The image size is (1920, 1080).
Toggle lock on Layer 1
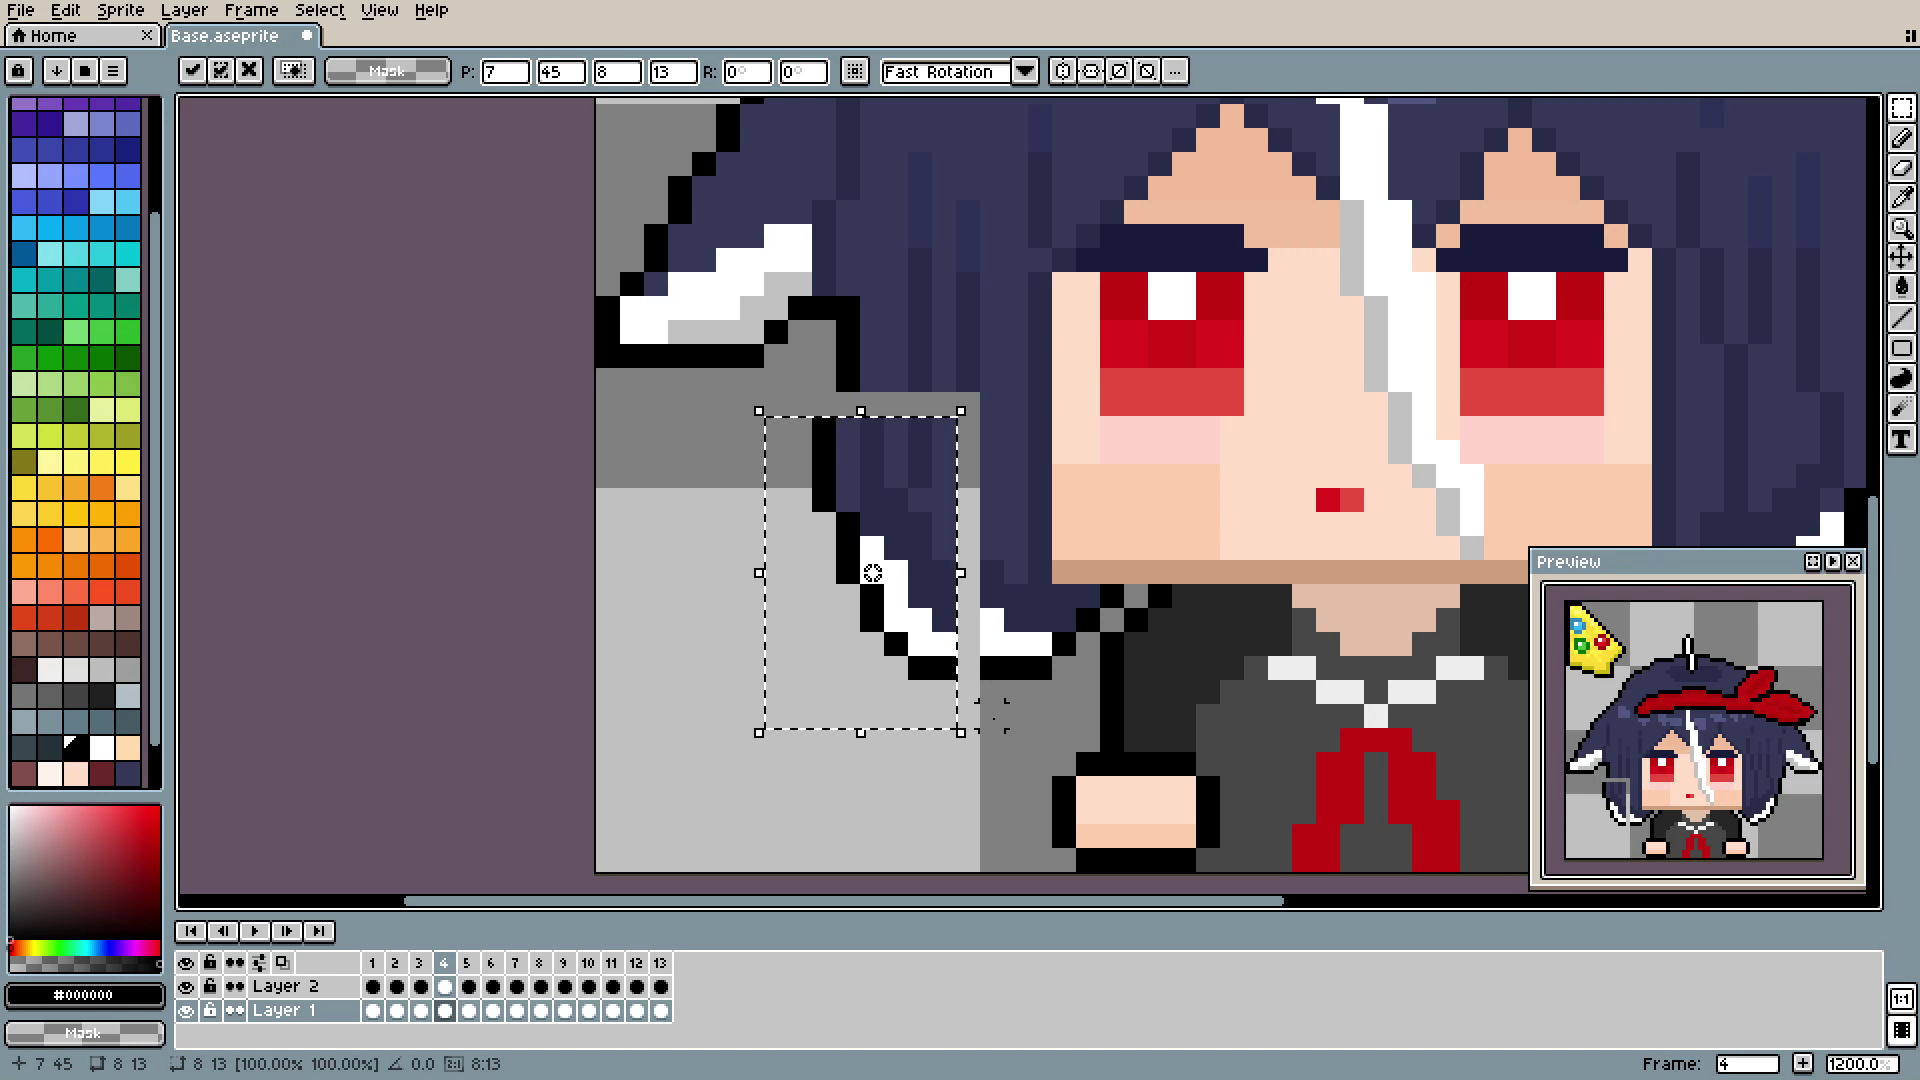210,1011
